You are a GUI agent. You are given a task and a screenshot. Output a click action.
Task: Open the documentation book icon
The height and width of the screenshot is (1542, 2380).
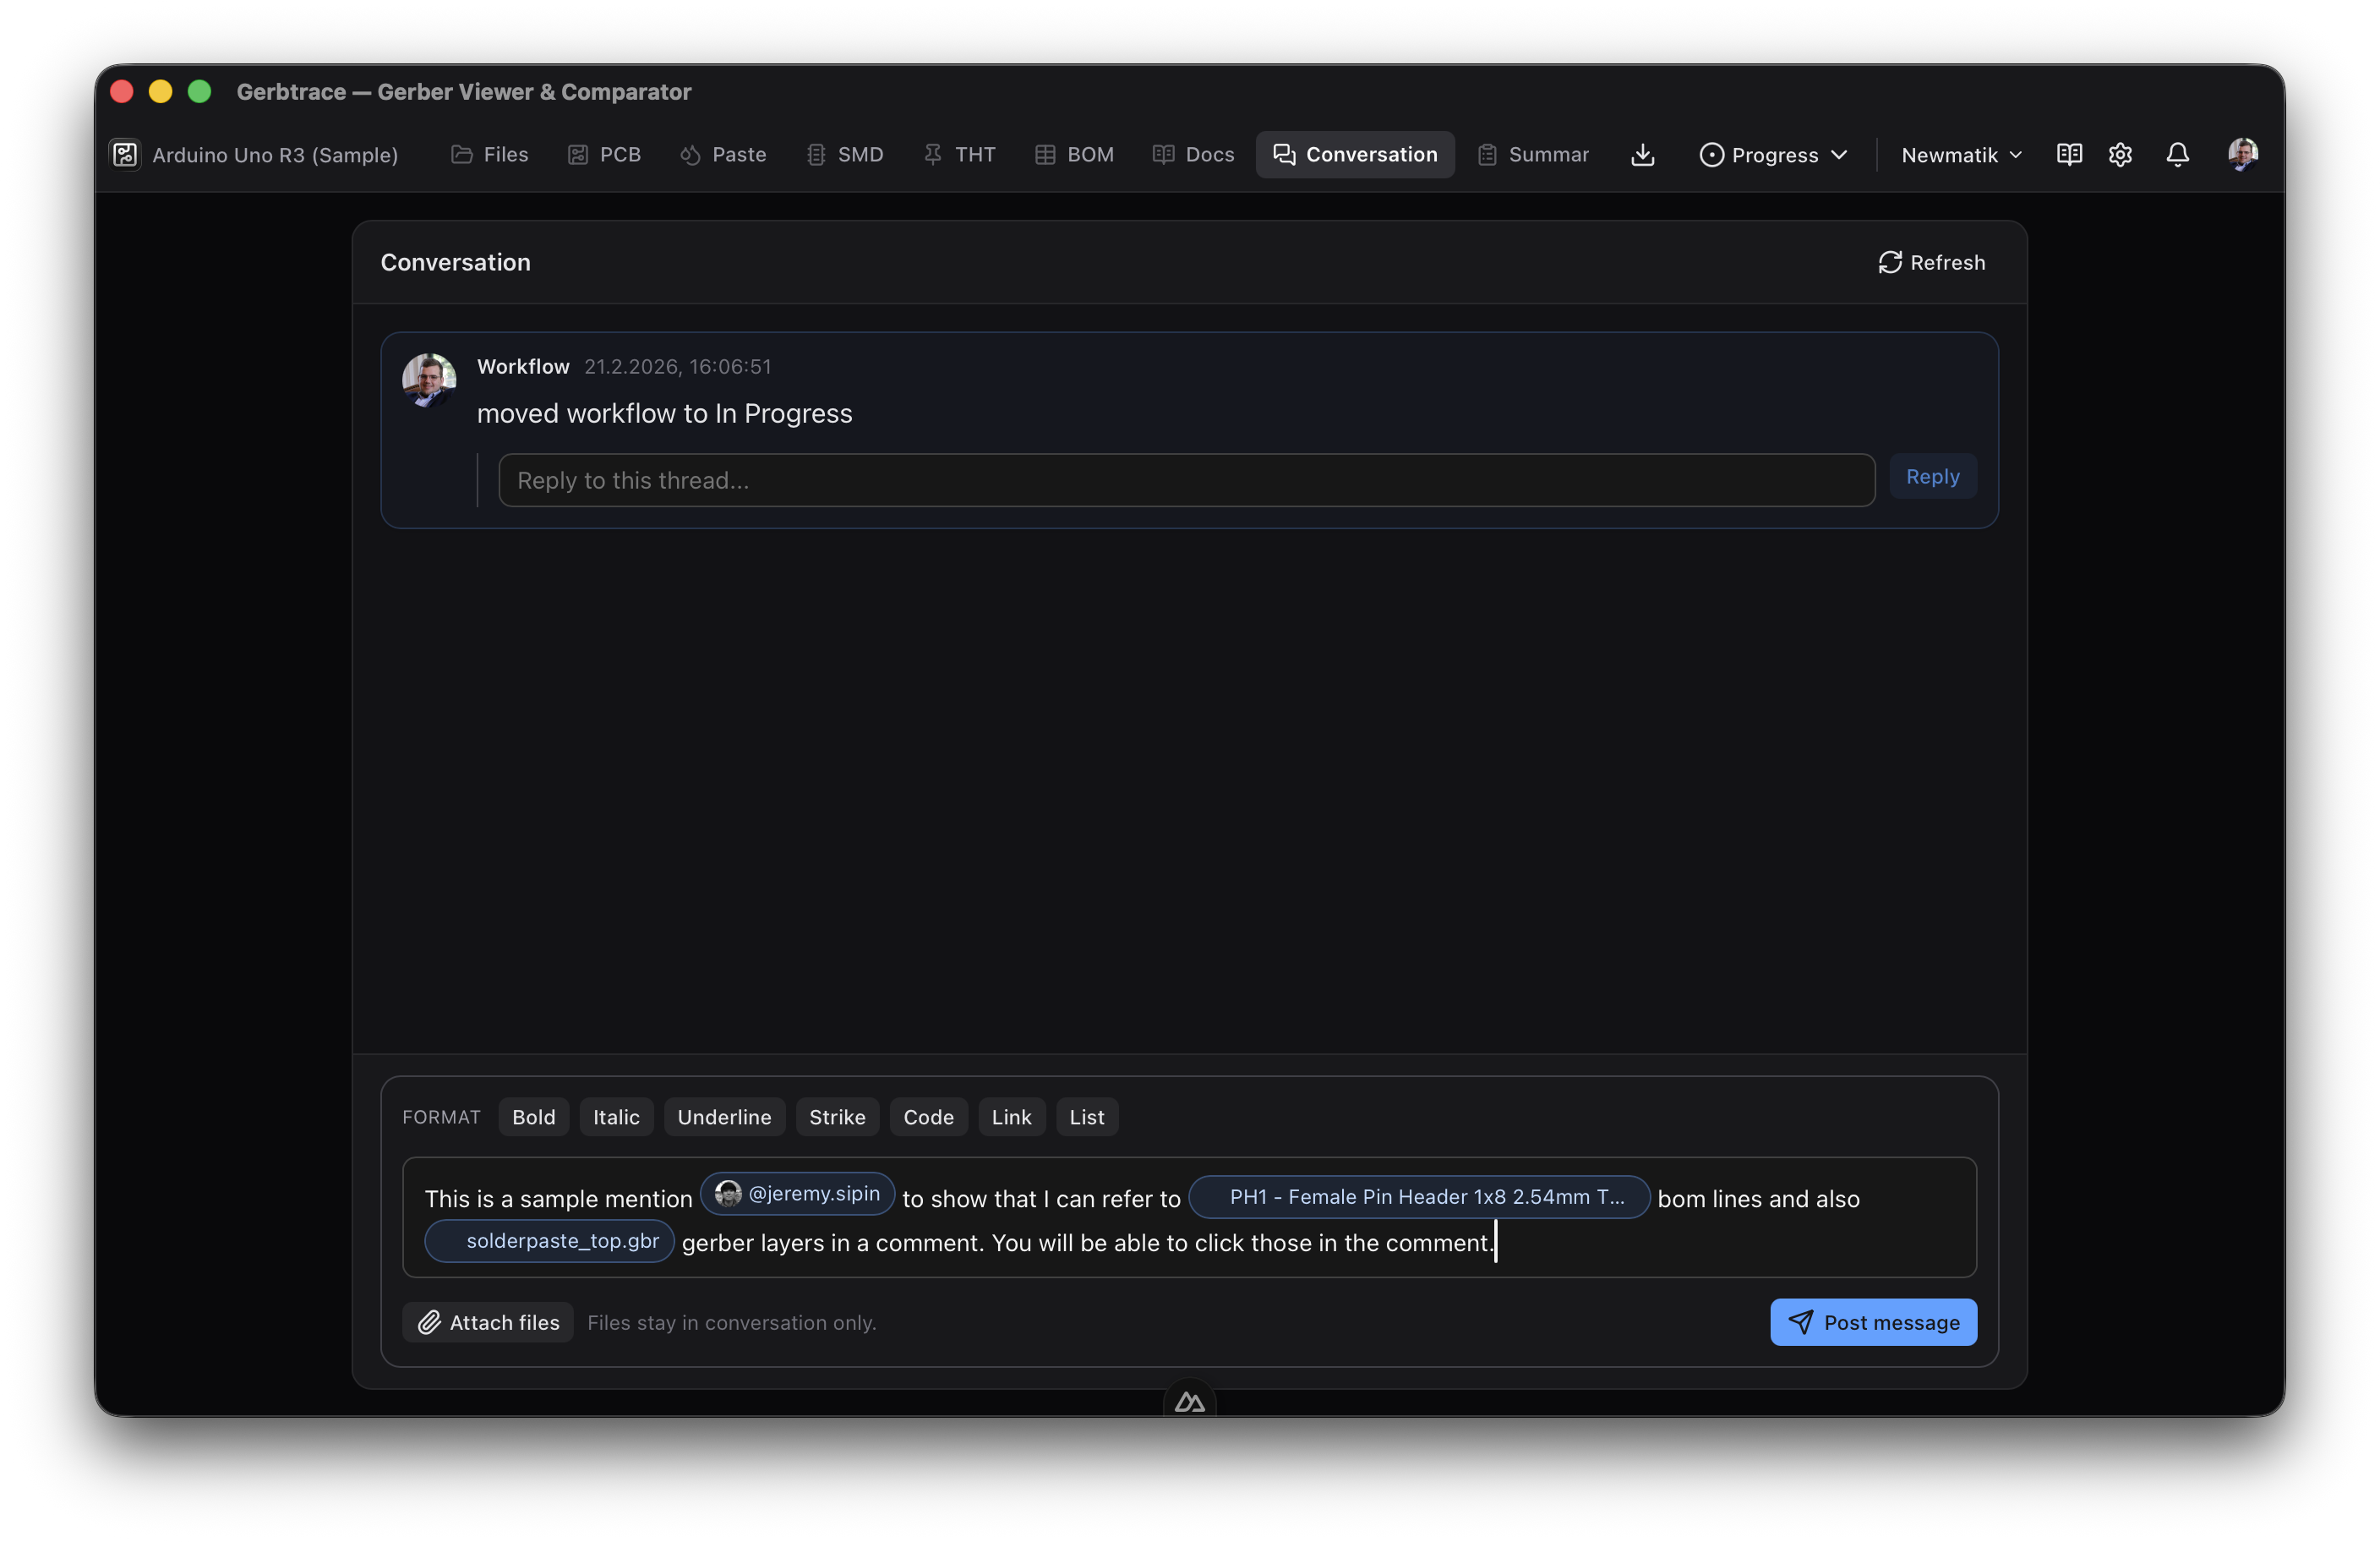(2069, 154)
